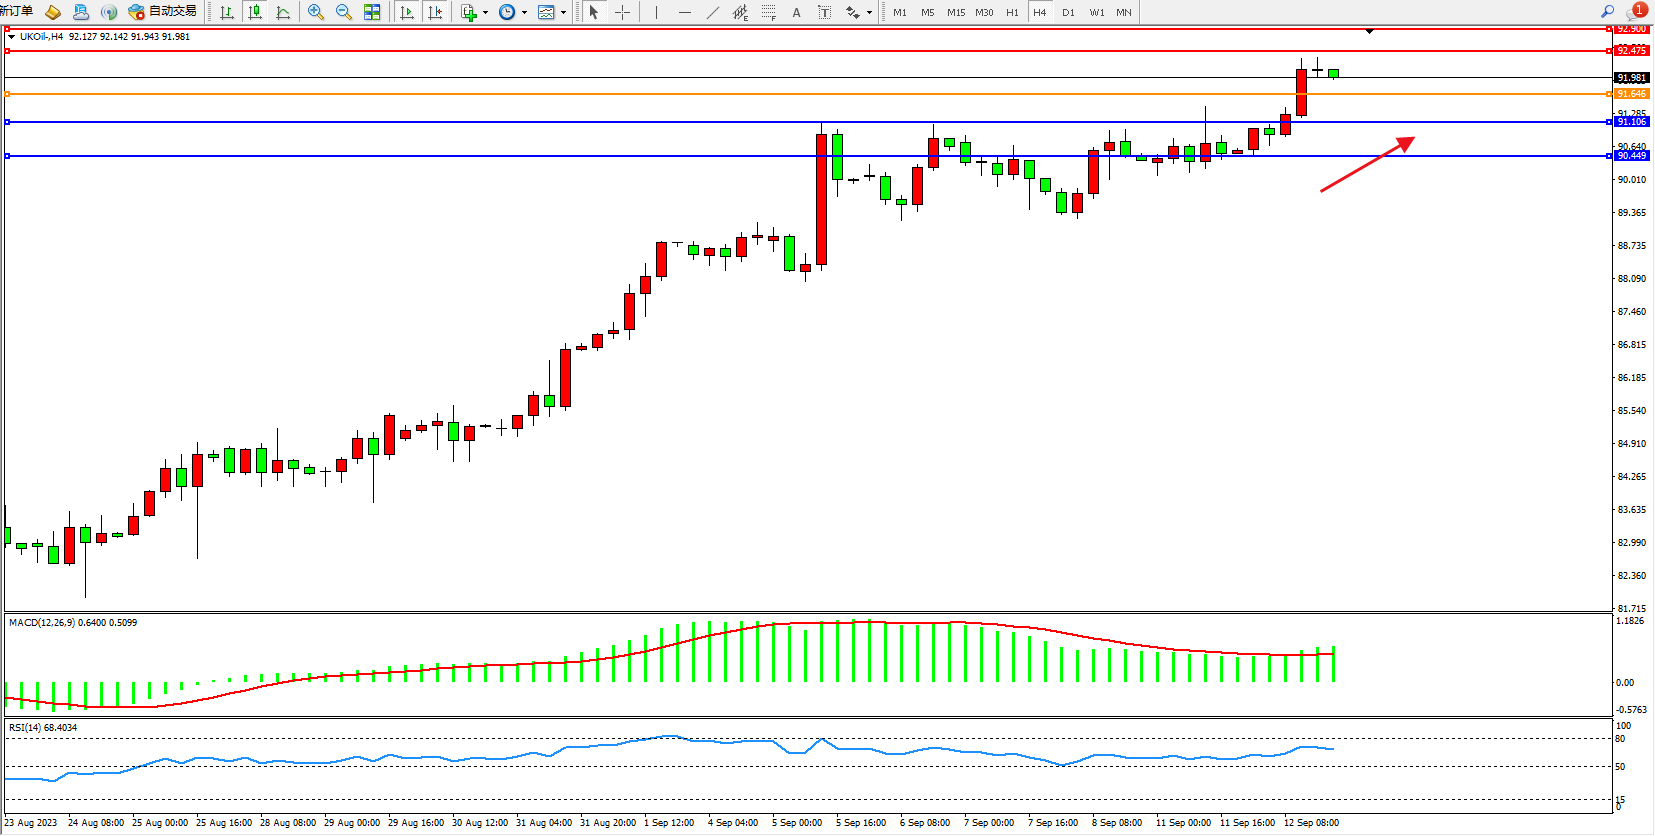
Task: Click the Zoom In magnifier icon
Action: click(316, 12)
